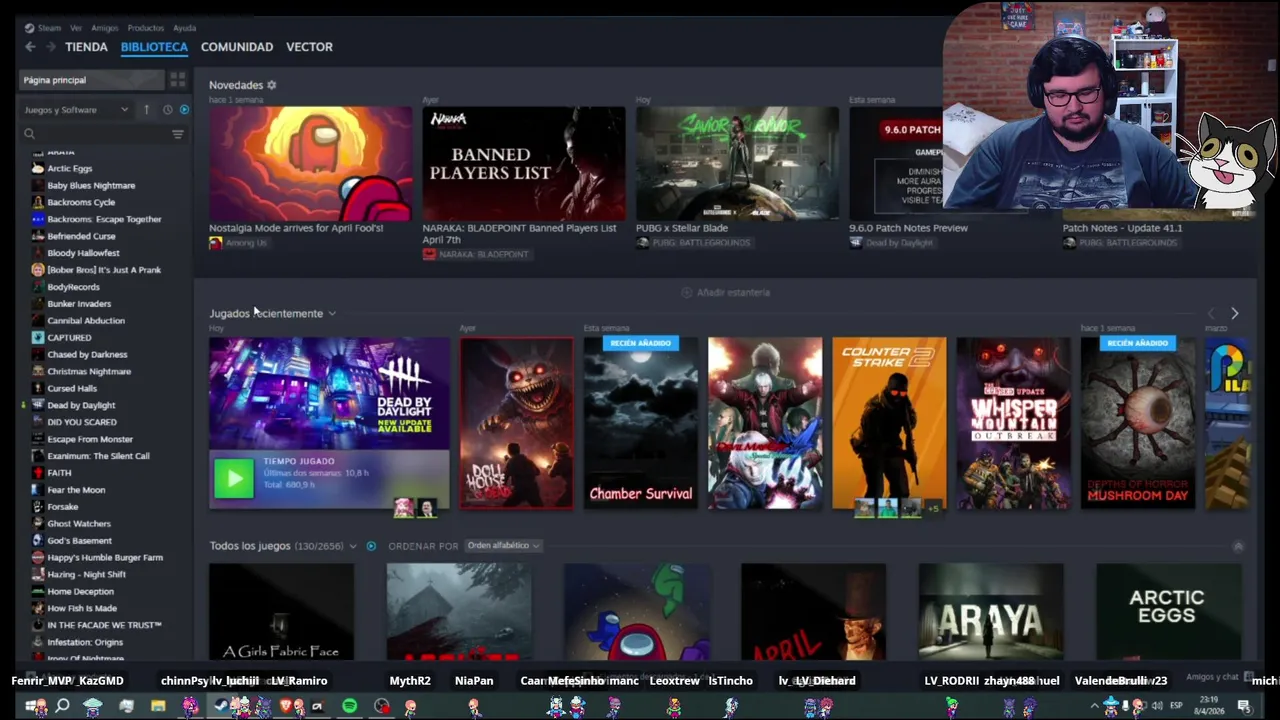This screenshot has width=1280, height=720.
Task: Select Cannibal Abduction in sidebar
Action: (86, 321)
